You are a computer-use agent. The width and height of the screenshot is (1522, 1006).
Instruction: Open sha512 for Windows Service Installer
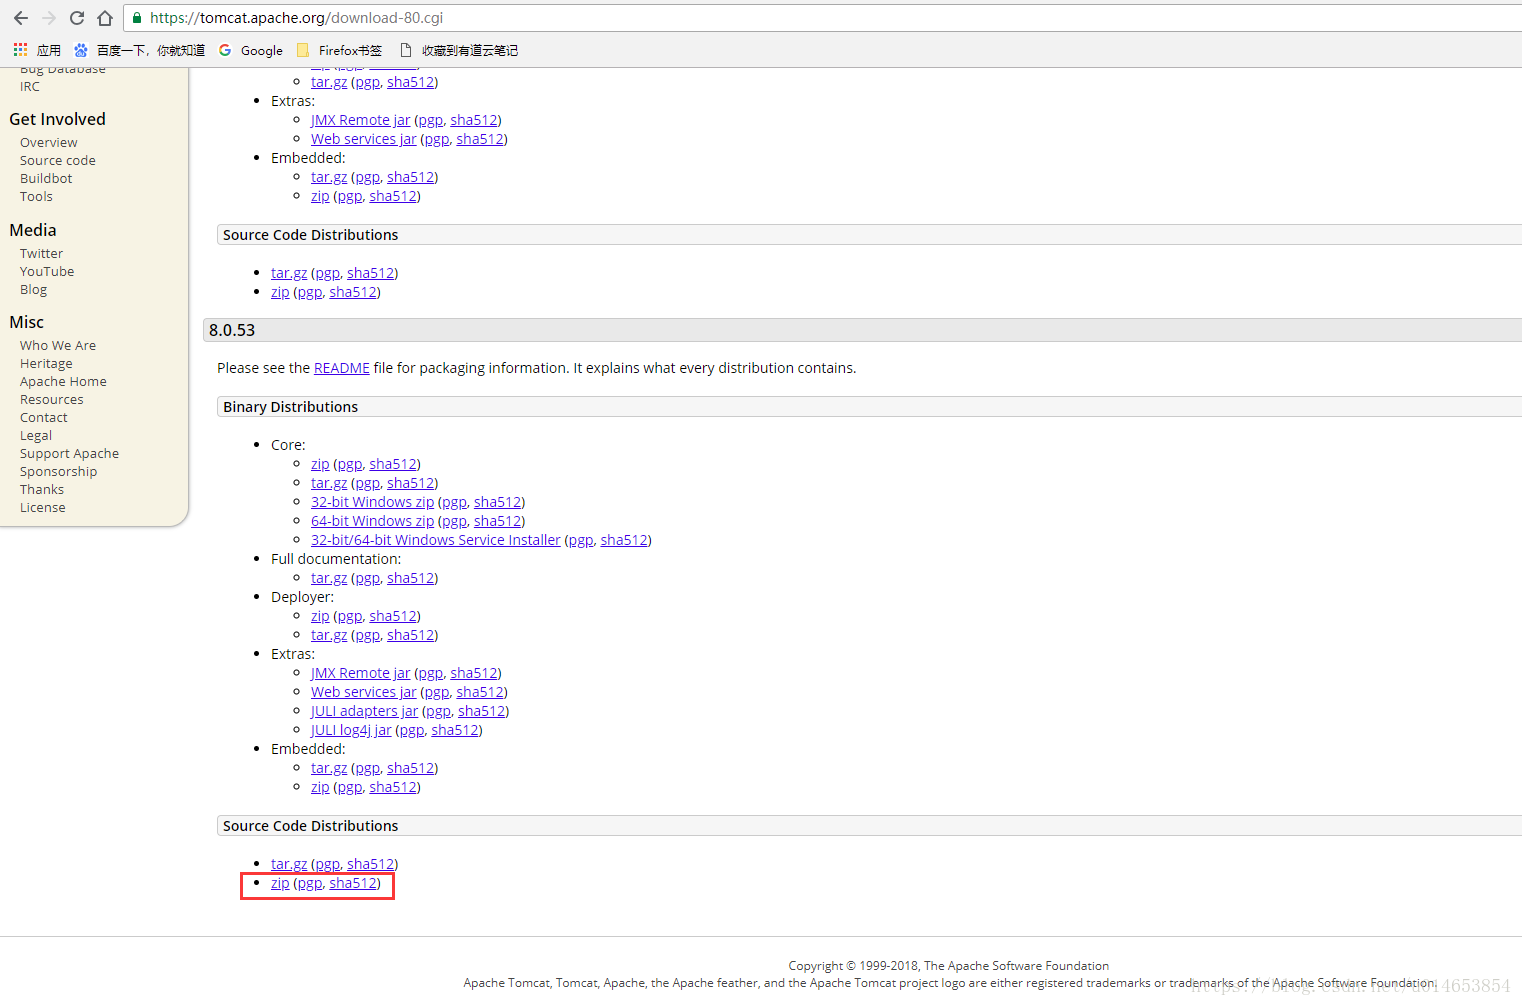pos(624,540)
